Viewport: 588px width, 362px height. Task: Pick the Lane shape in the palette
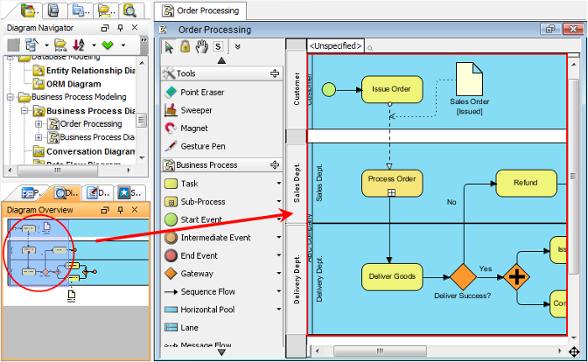tap(182, 327)
